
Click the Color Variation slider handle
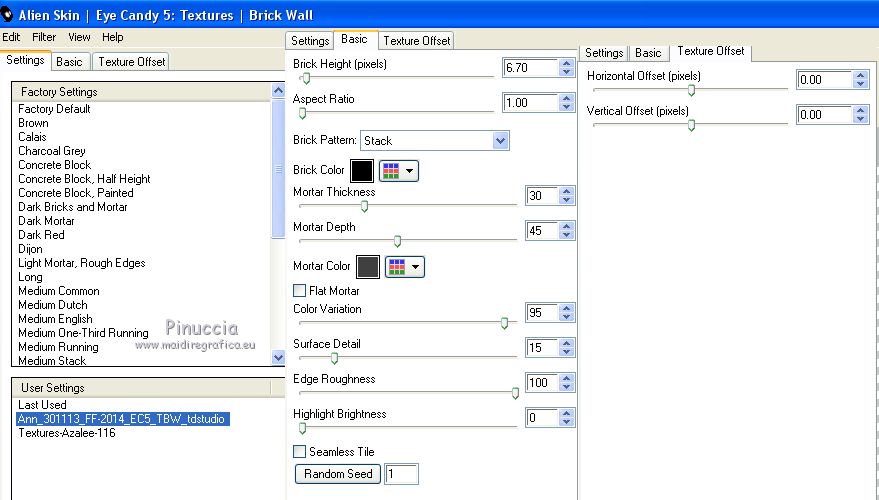point(505,323)
